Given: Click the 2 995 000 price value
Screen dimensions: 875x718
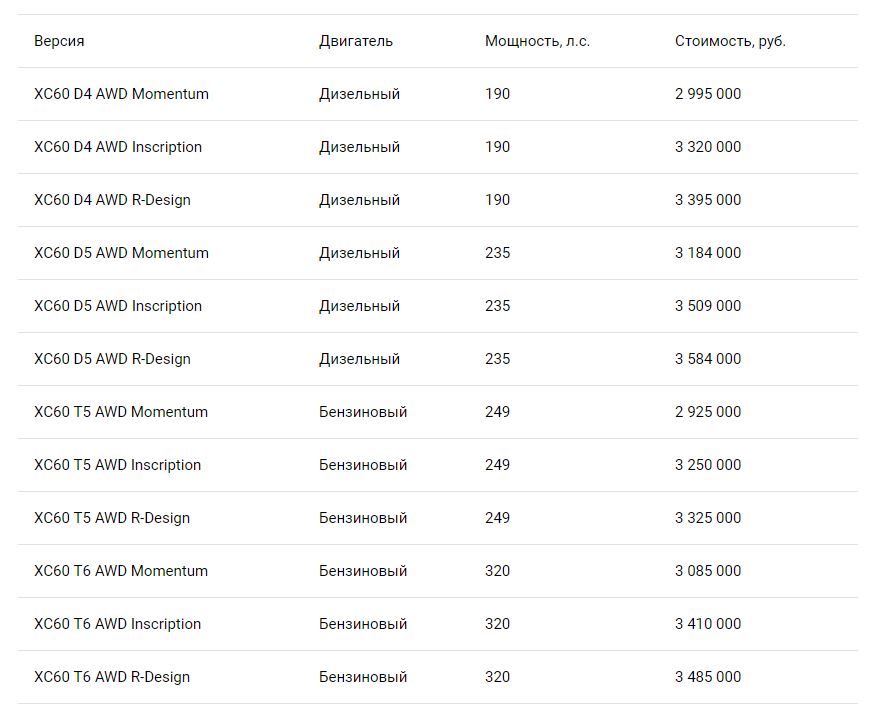Looking at the screenshot, I should pos(708,94).
